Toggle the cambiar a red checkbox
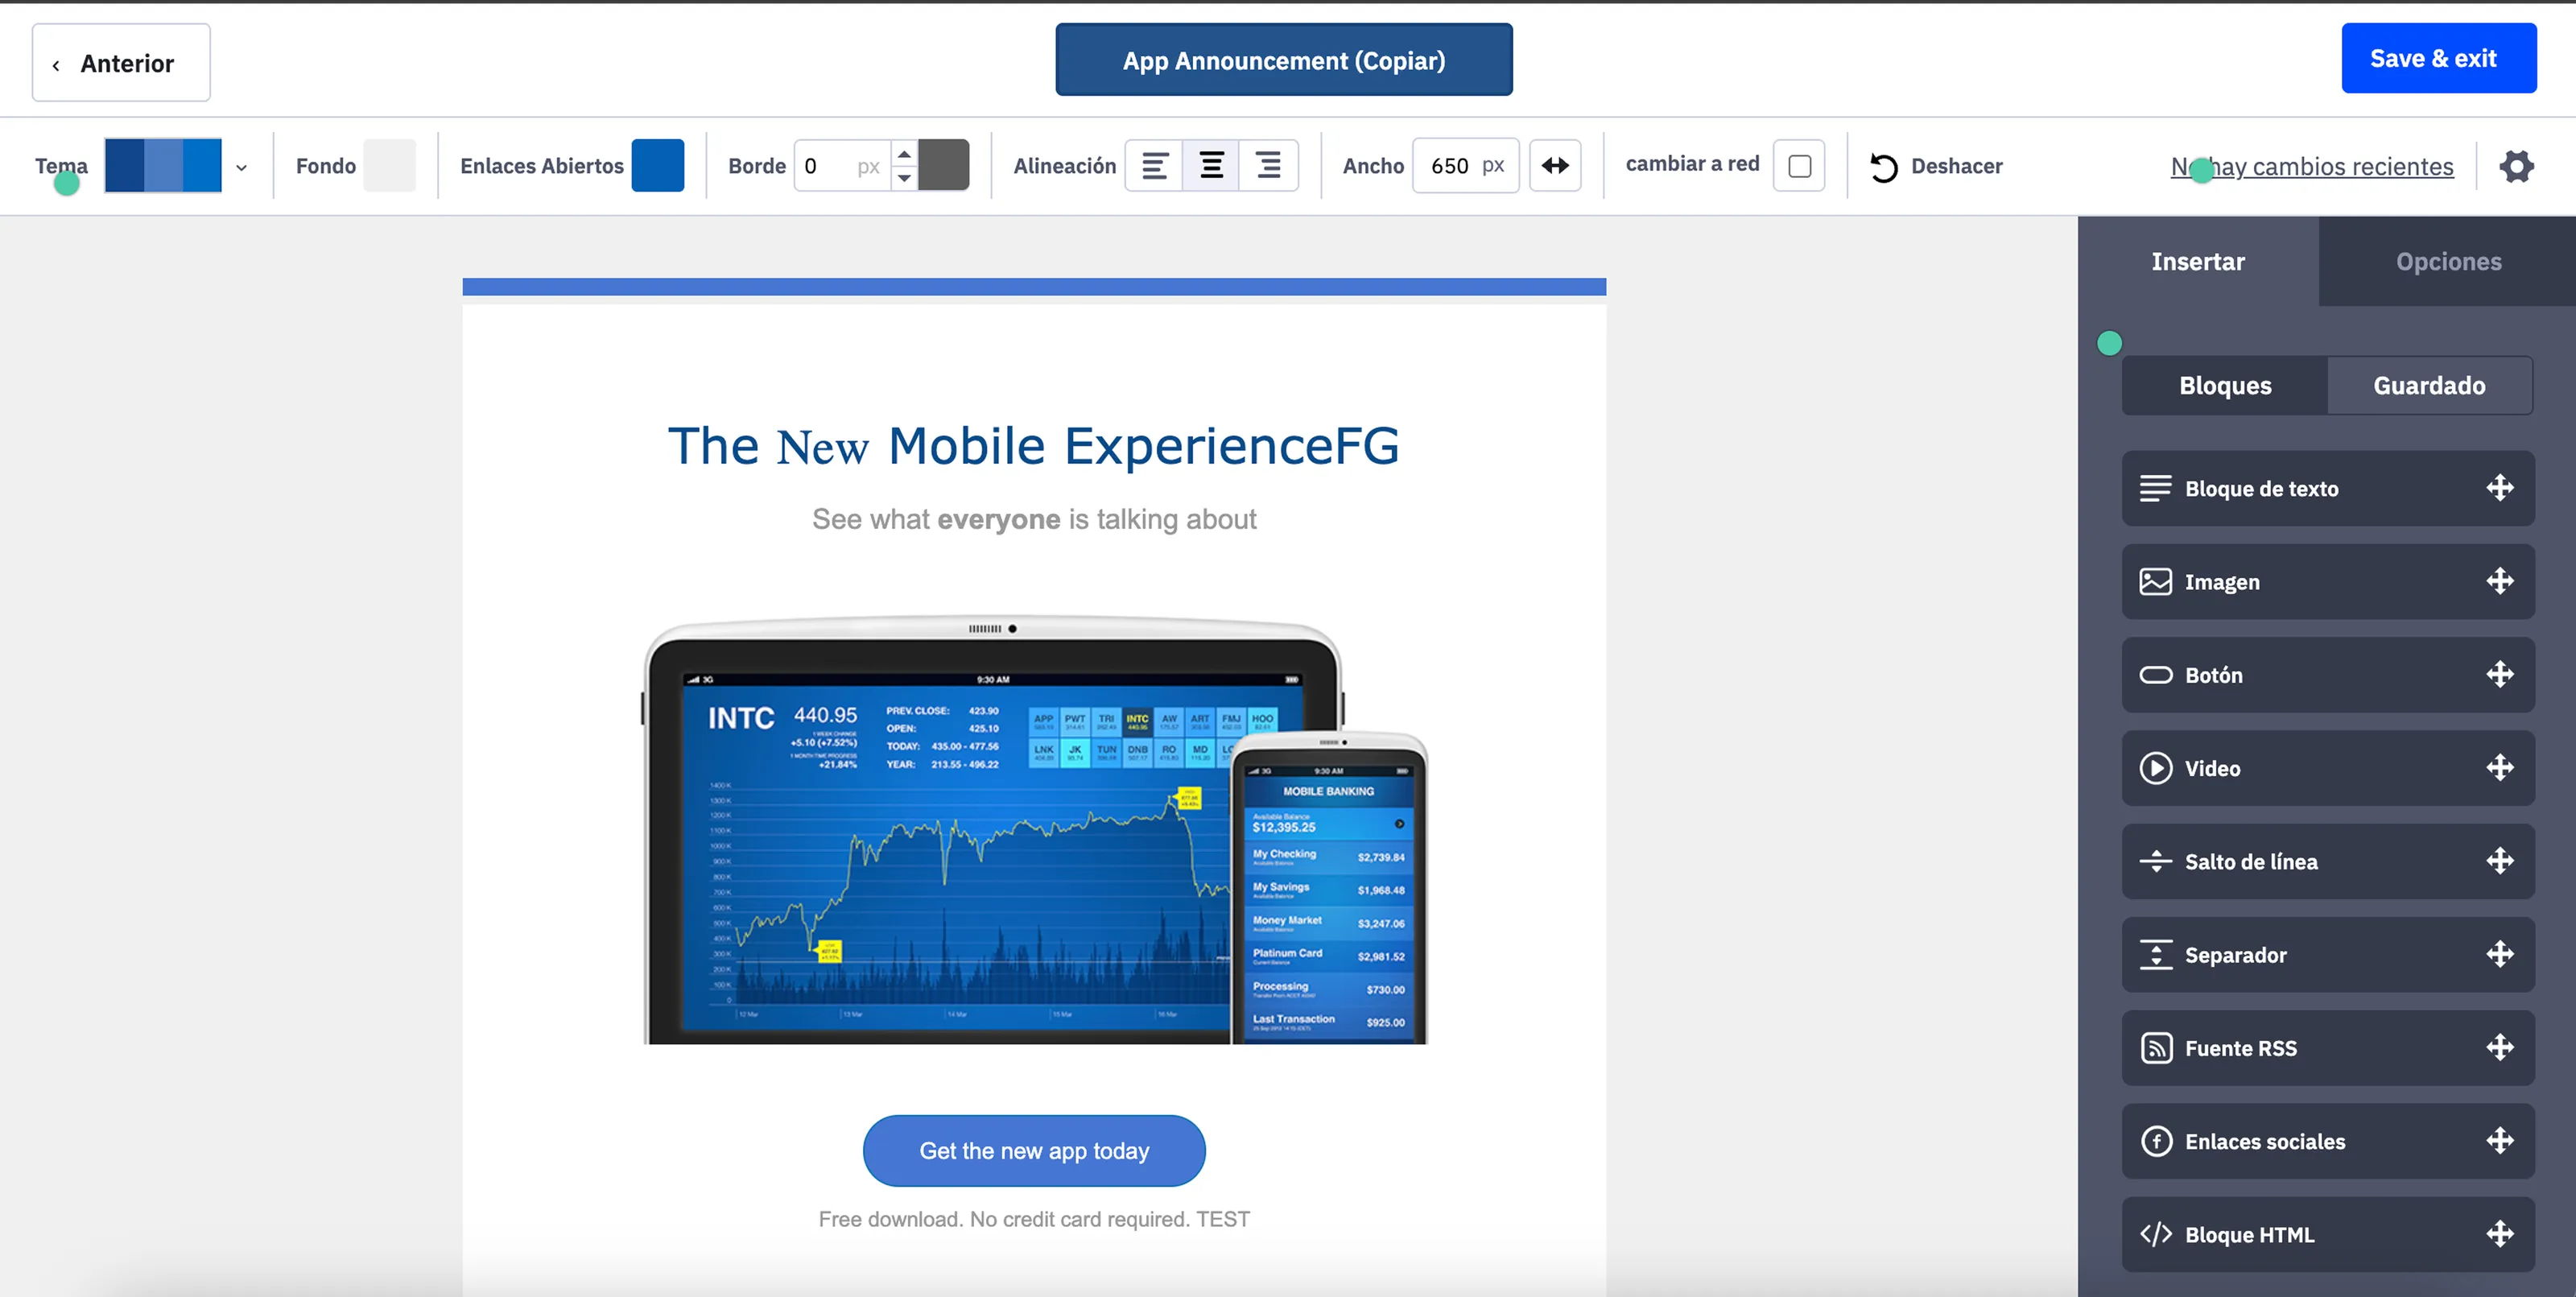The height and width of the screenshot is (1297, 2576). (1799, 166)
